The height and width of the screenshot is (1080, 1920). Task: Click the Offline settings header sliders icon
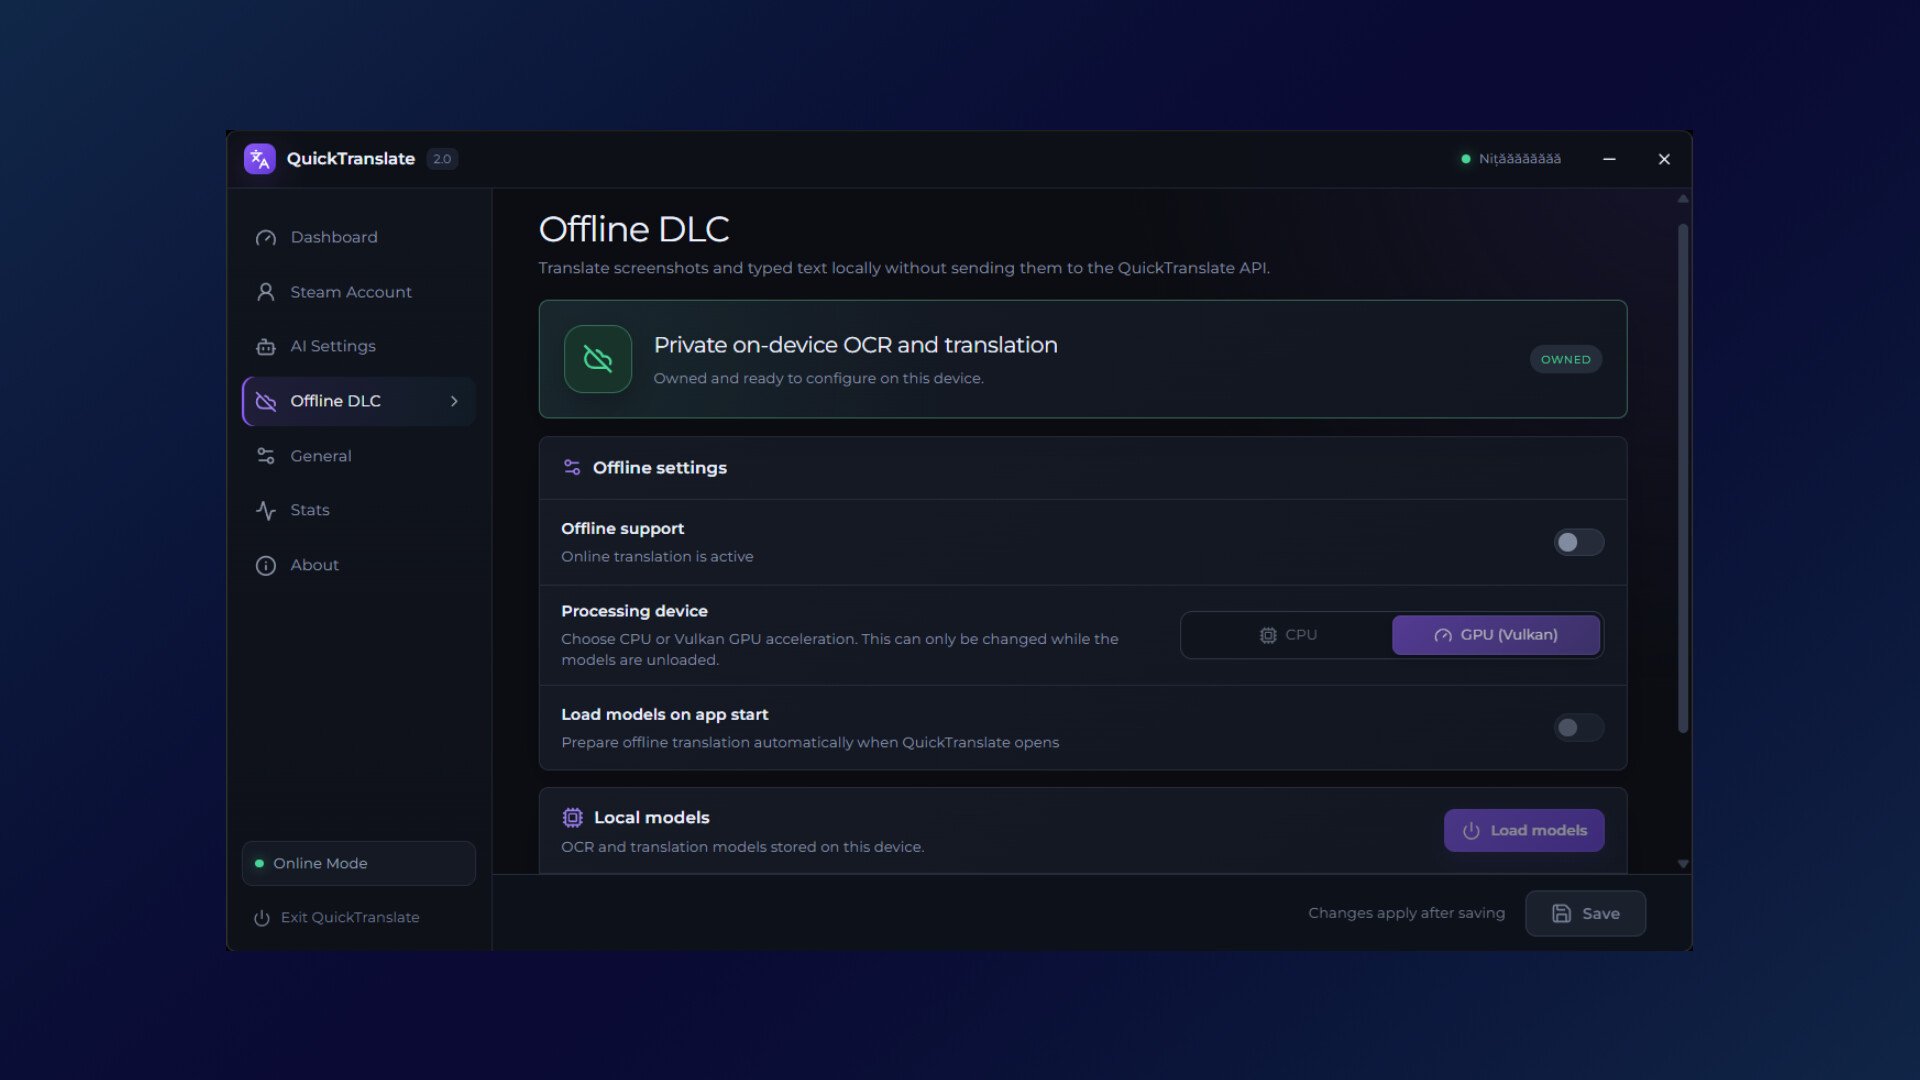click(572, 467)
